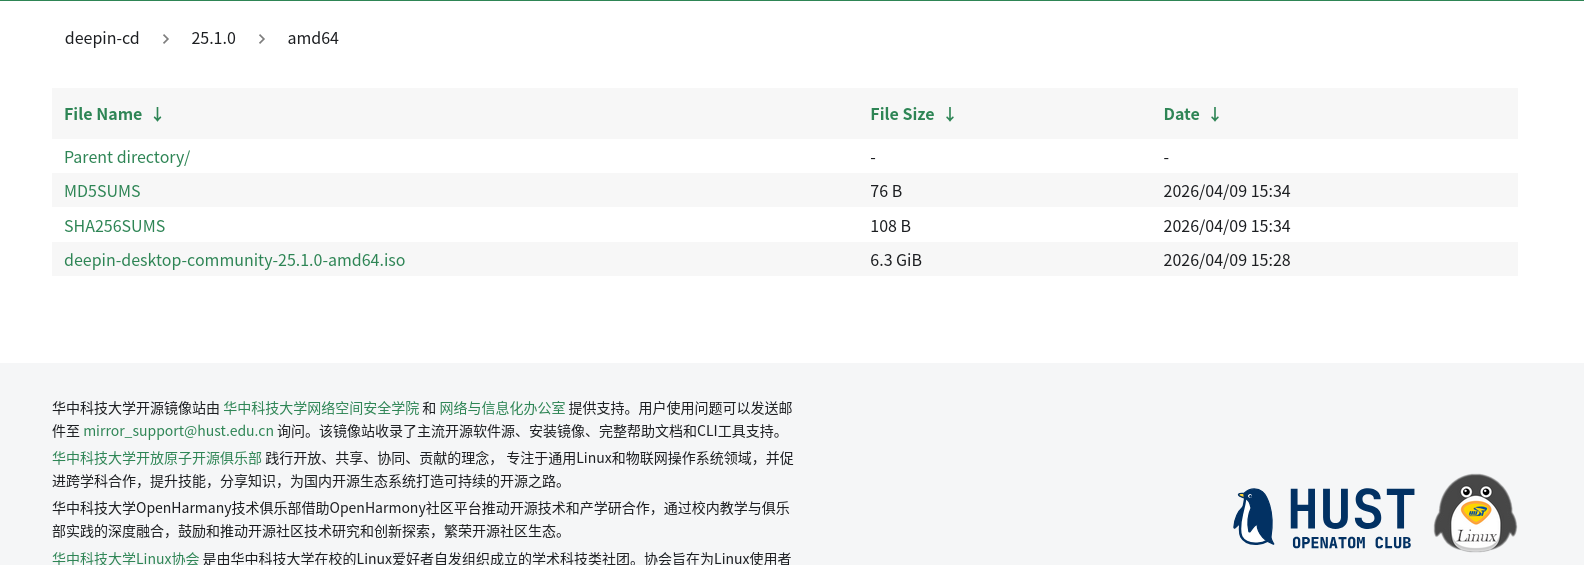1584x565 pixels.
Task: Select the 76 B file size cell
Action: tap(886, 191)
